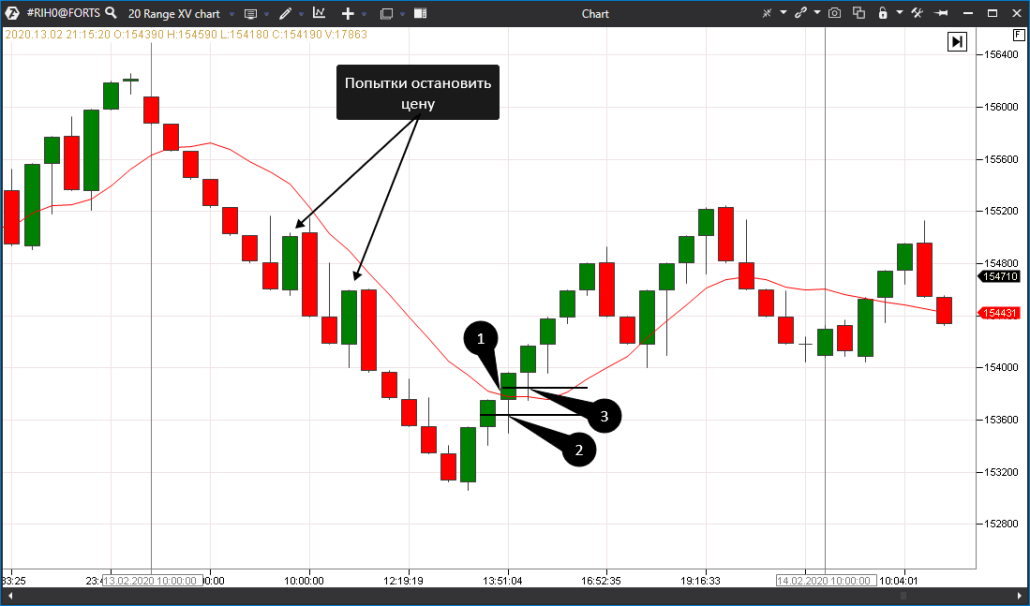The height and width of the screenshot is (606, 1030).
Task: Click the duplicate chart window icon
Action: [858, 14]
